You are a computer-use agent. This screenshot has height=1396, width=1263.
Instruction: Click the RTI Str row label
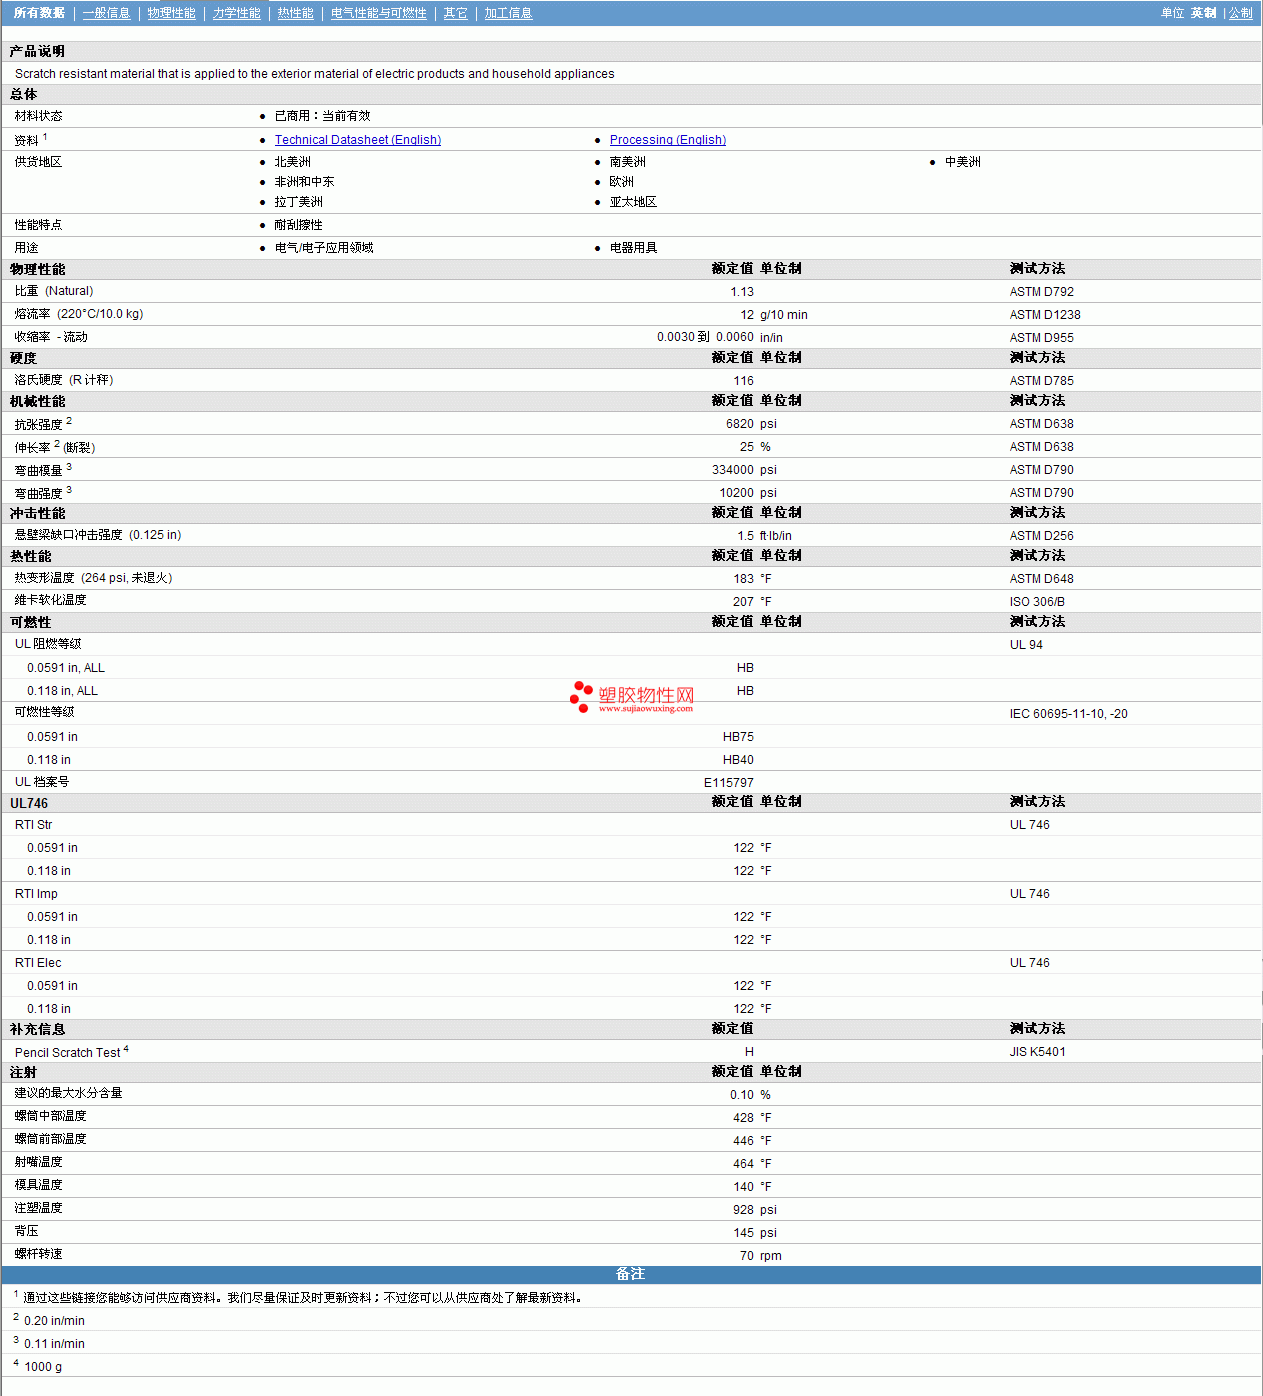[x=34, y=825]
